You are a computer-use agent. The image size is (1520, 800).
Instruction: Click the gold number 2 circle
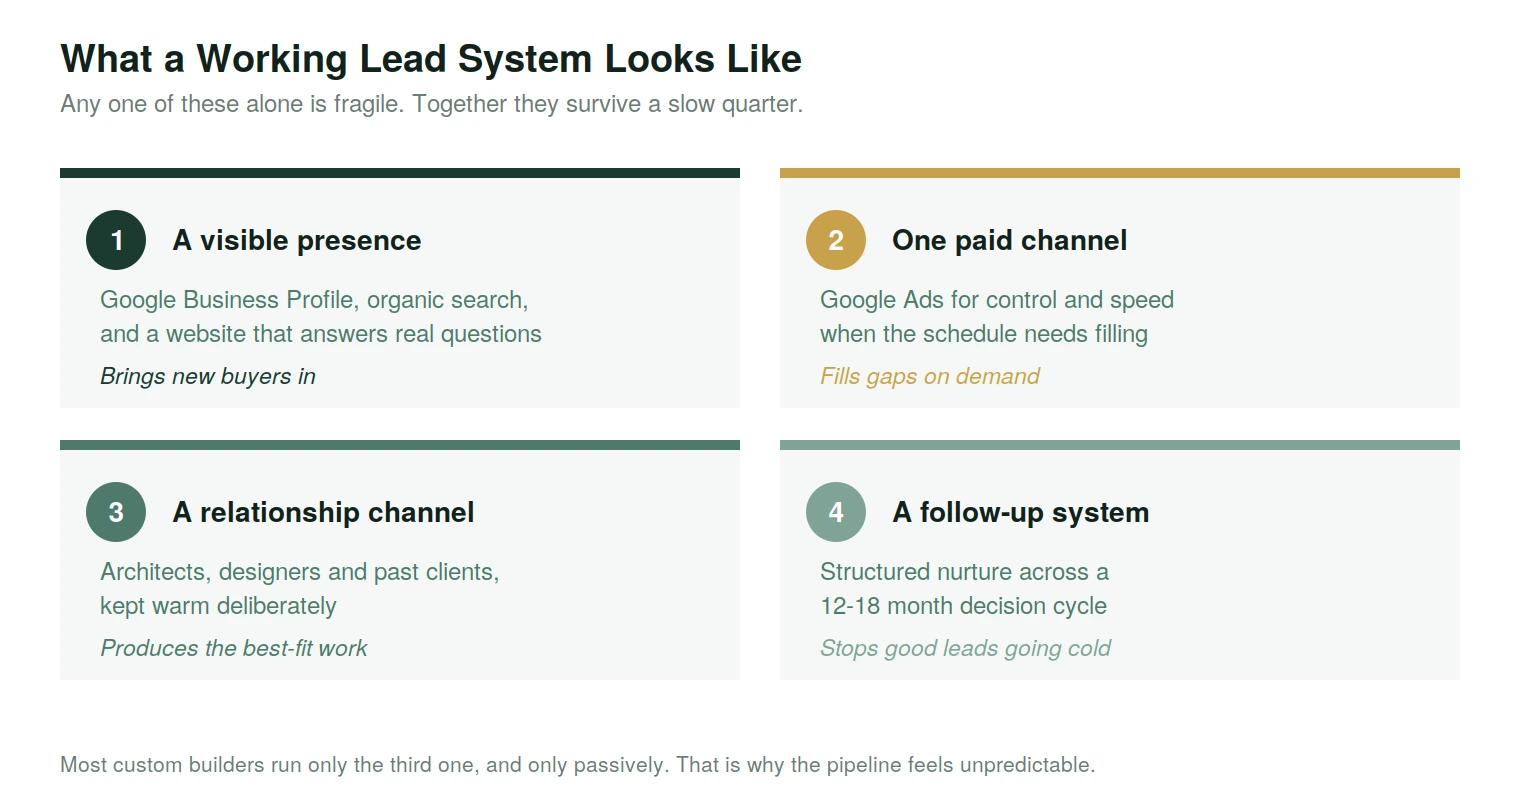[836, 240]
